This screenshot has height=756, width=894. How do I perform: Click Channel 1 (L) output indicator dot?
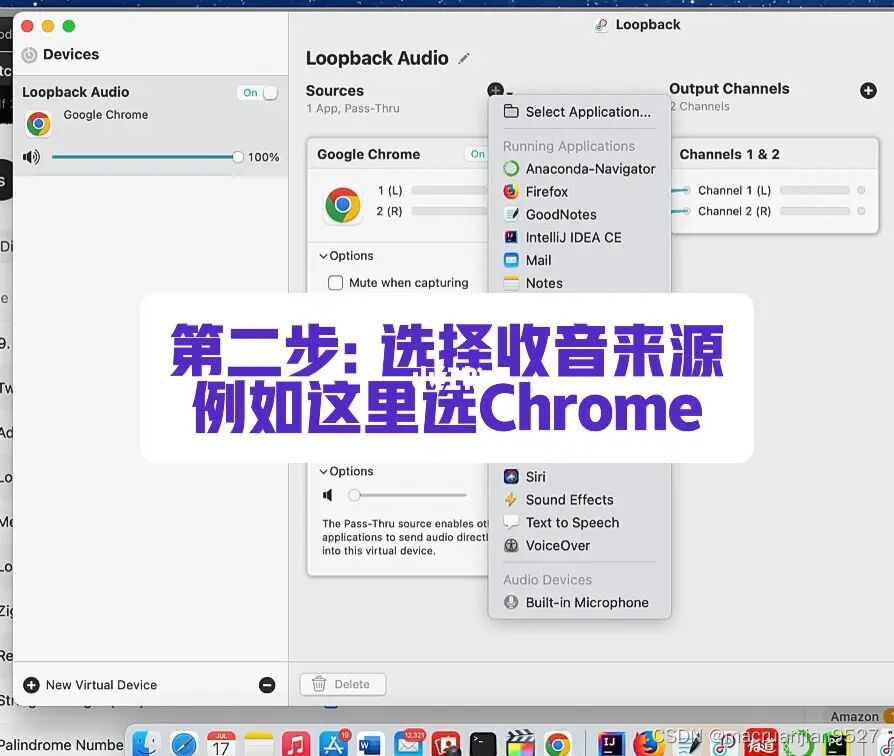coord(861,190)
